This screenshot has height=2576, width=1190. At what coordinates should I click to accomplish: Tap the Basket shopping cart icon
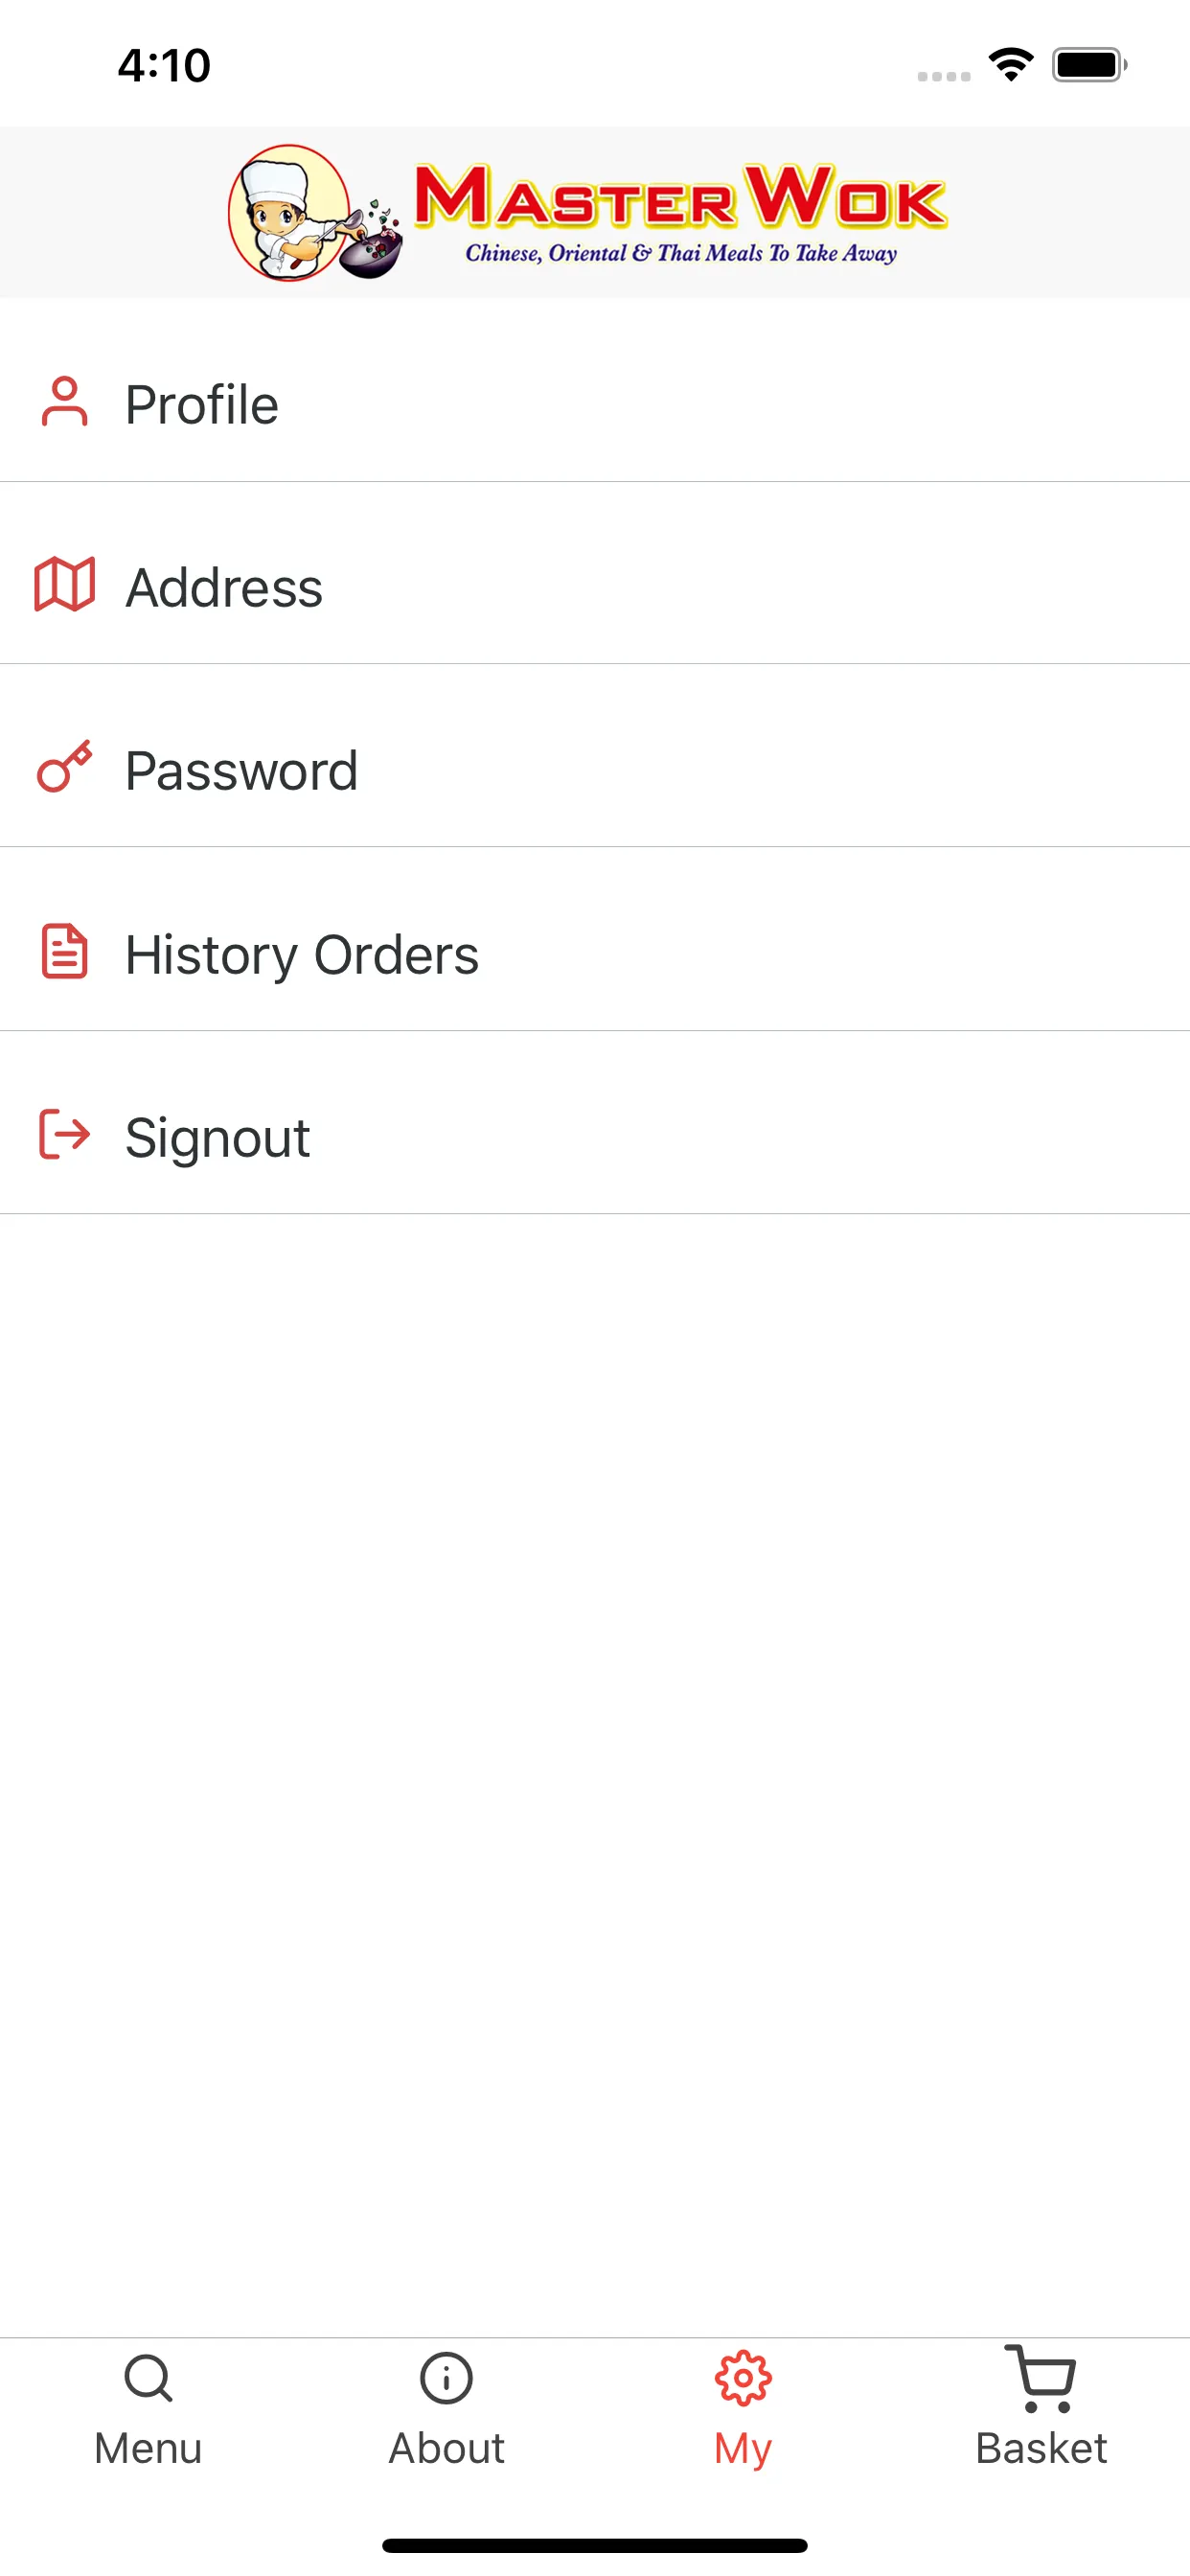[1041, 2378]
